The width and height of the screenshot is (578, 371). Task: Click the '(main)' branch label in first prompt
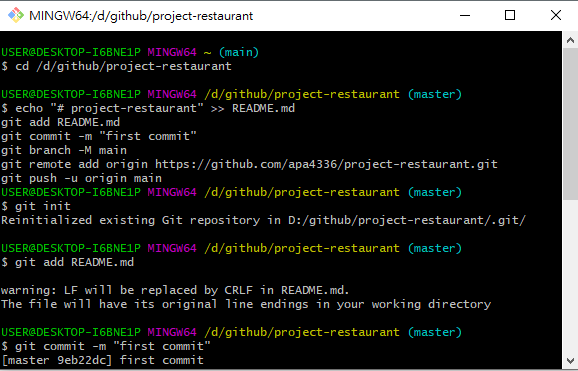(x=239, y=52)
